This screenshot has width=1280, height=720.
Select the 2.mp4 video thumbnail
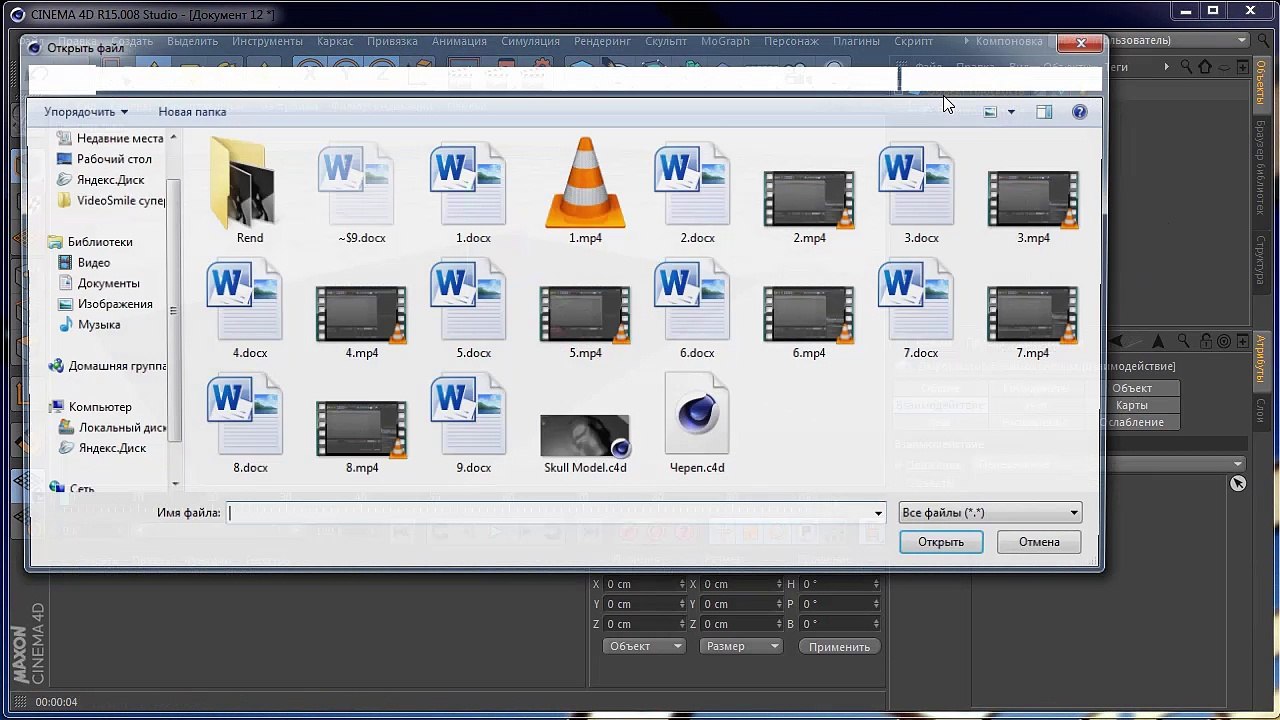click(x=809, y=199)
